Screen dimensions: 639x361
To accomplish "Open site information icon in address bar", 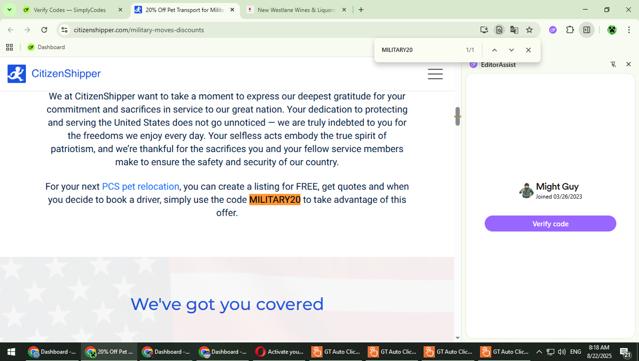I will coord(64,30).
